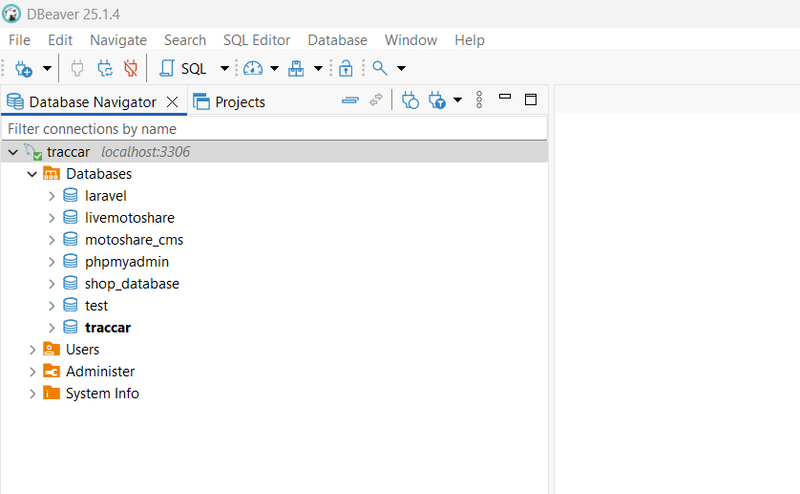Click the connection filter plug icon in navigator
This screenshot has width=800, height=494.
(437, 100)
